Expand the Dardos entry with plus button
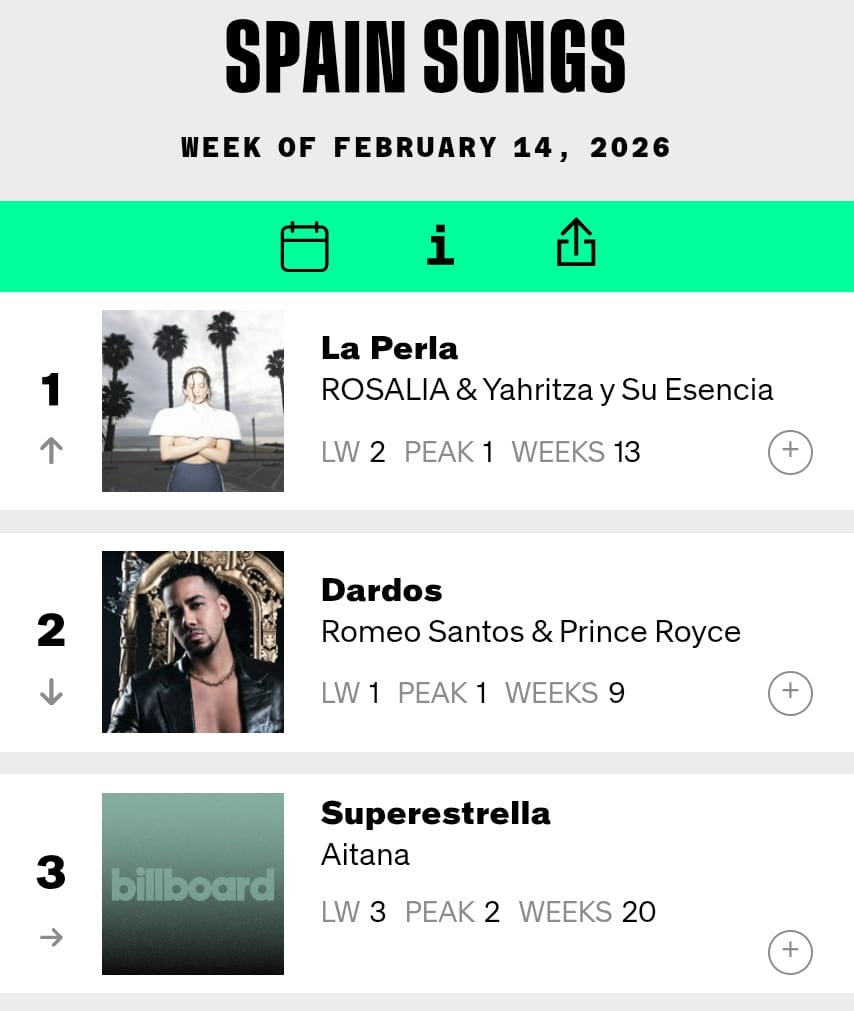Viewport: 854px width, 1011px height. (x=790, y=693)
